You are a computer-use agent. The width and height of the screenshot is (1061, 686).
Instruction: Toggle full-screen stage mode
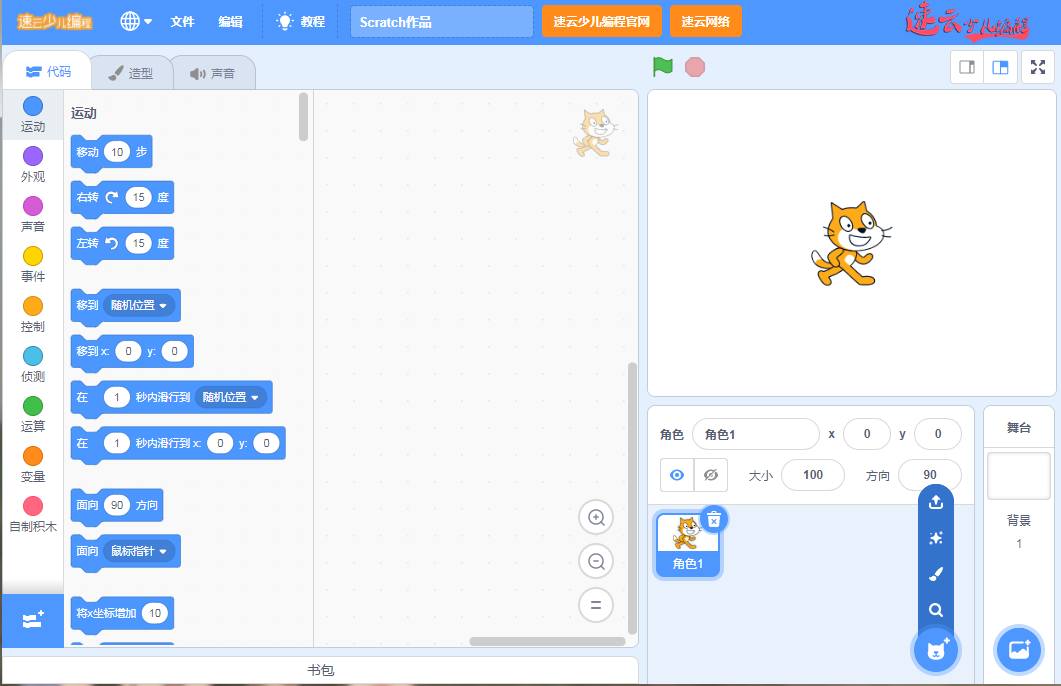[x=1037, y=67]
